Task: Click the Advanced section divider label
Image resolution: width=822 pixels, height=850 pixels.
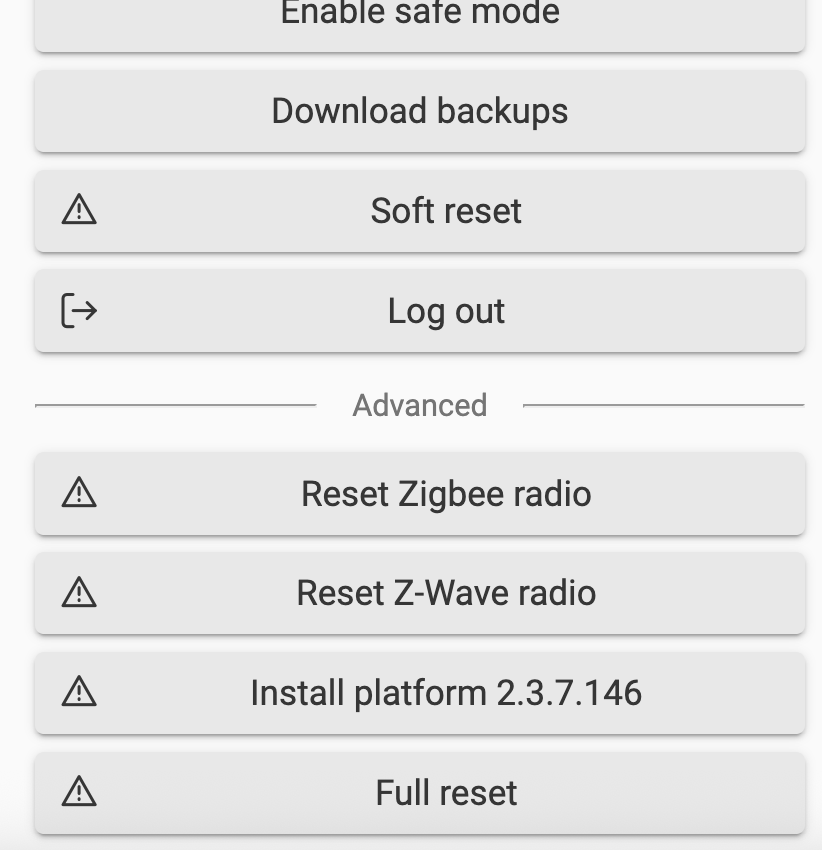Action: tap(419, 405)
